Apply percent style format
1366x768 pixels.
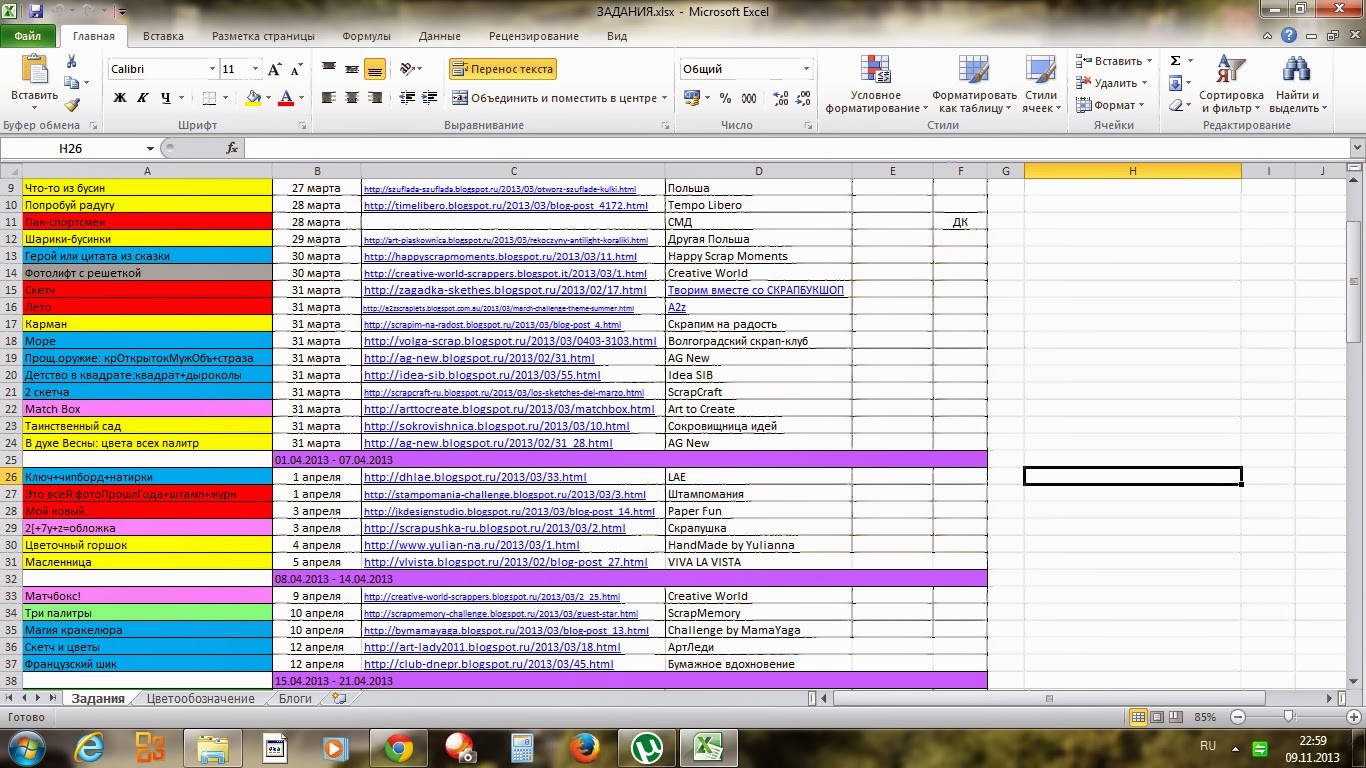pos(726,98)
